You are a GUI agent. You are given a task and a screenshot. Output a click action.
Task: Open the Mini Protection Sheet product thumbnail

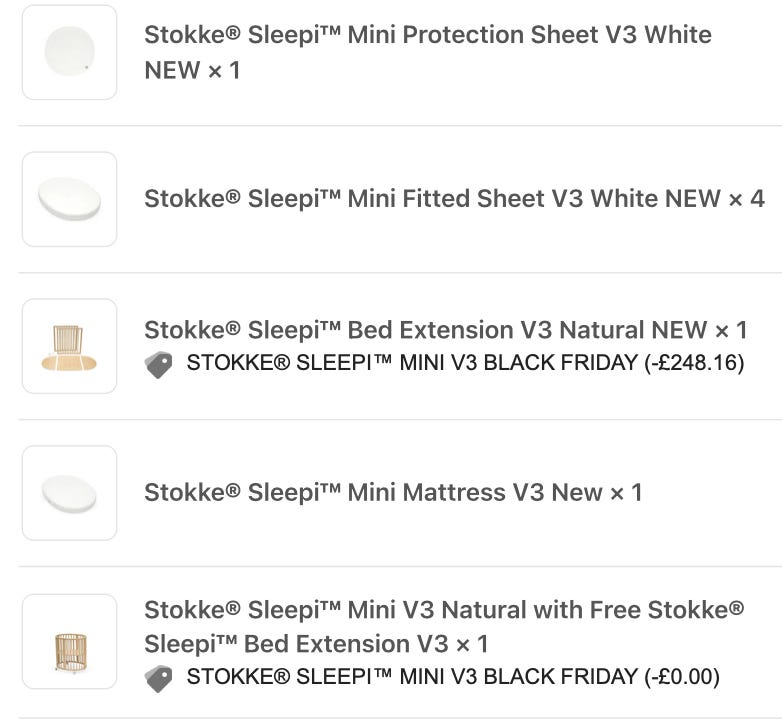(70, 52)
